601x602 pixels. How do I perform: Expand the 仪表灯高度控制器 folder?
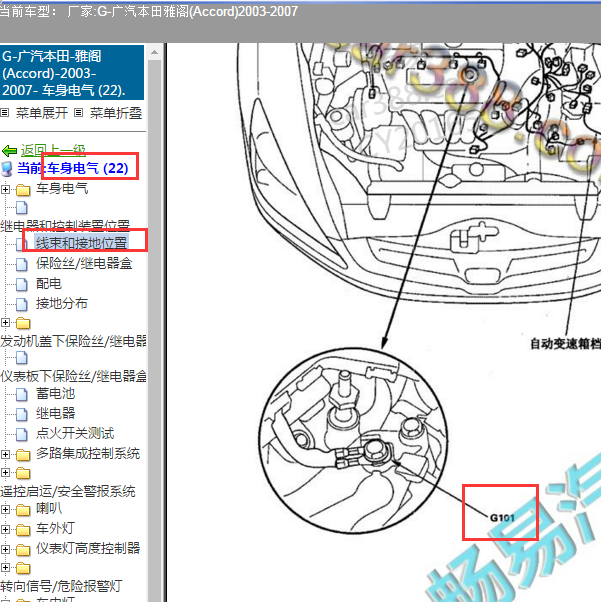tap(5, 549)
